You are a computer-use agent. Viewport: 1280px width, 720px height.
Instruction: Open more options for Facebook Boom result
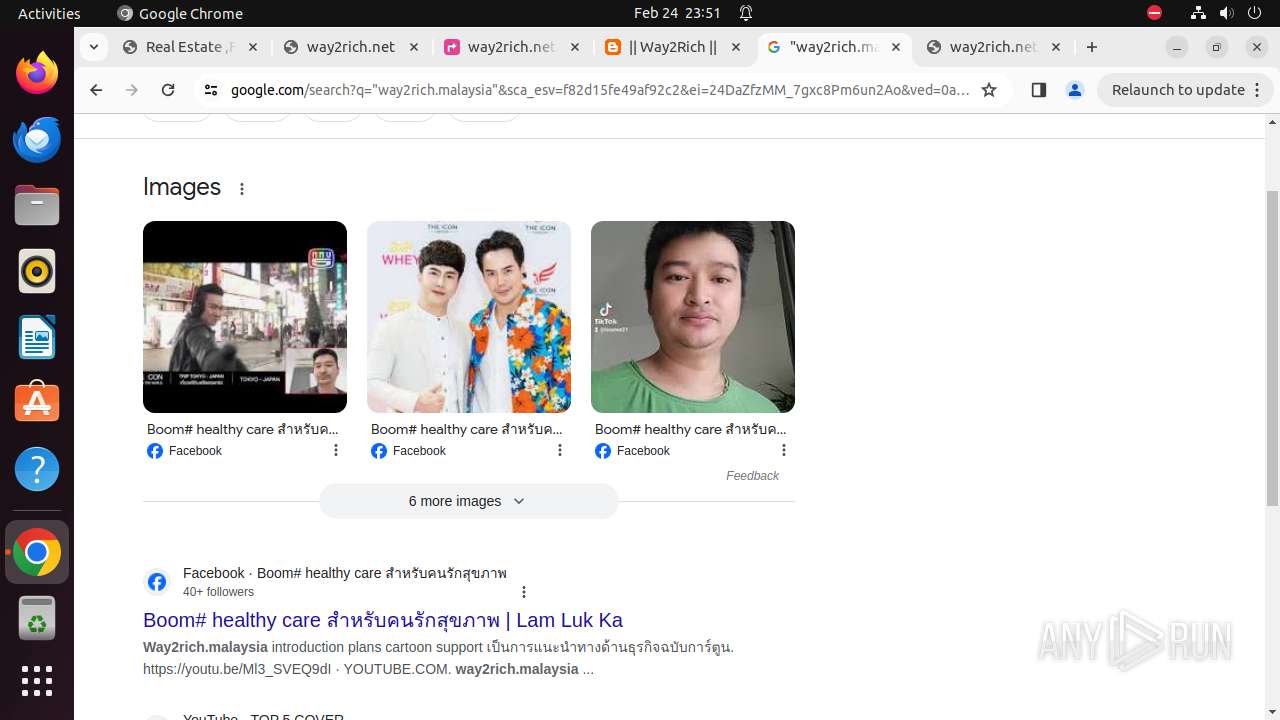524,592
